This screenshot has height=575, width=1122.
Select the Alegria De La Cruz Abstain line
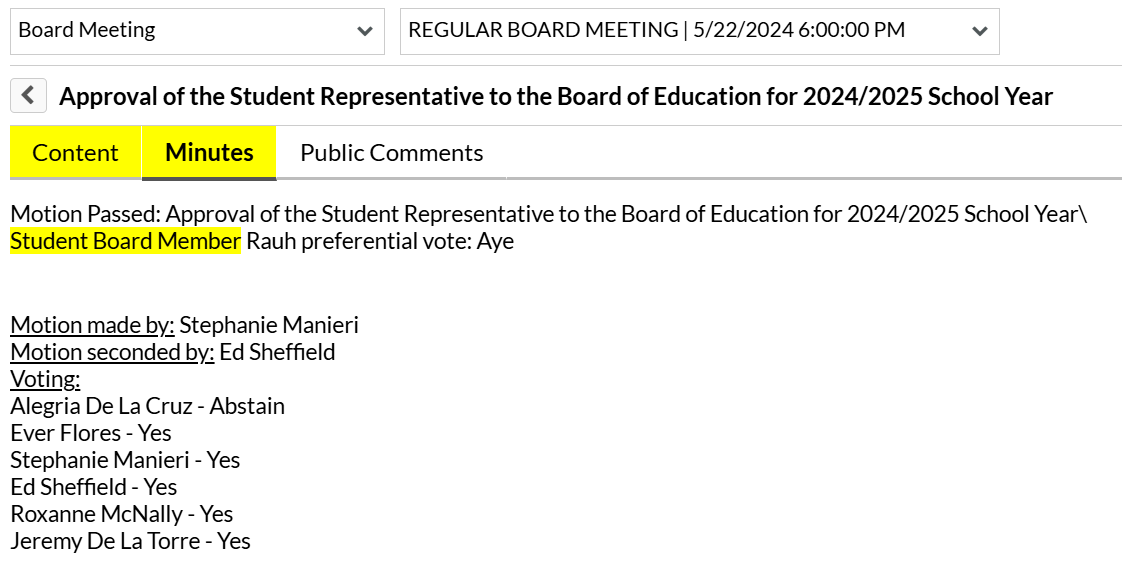coord(147,406)
